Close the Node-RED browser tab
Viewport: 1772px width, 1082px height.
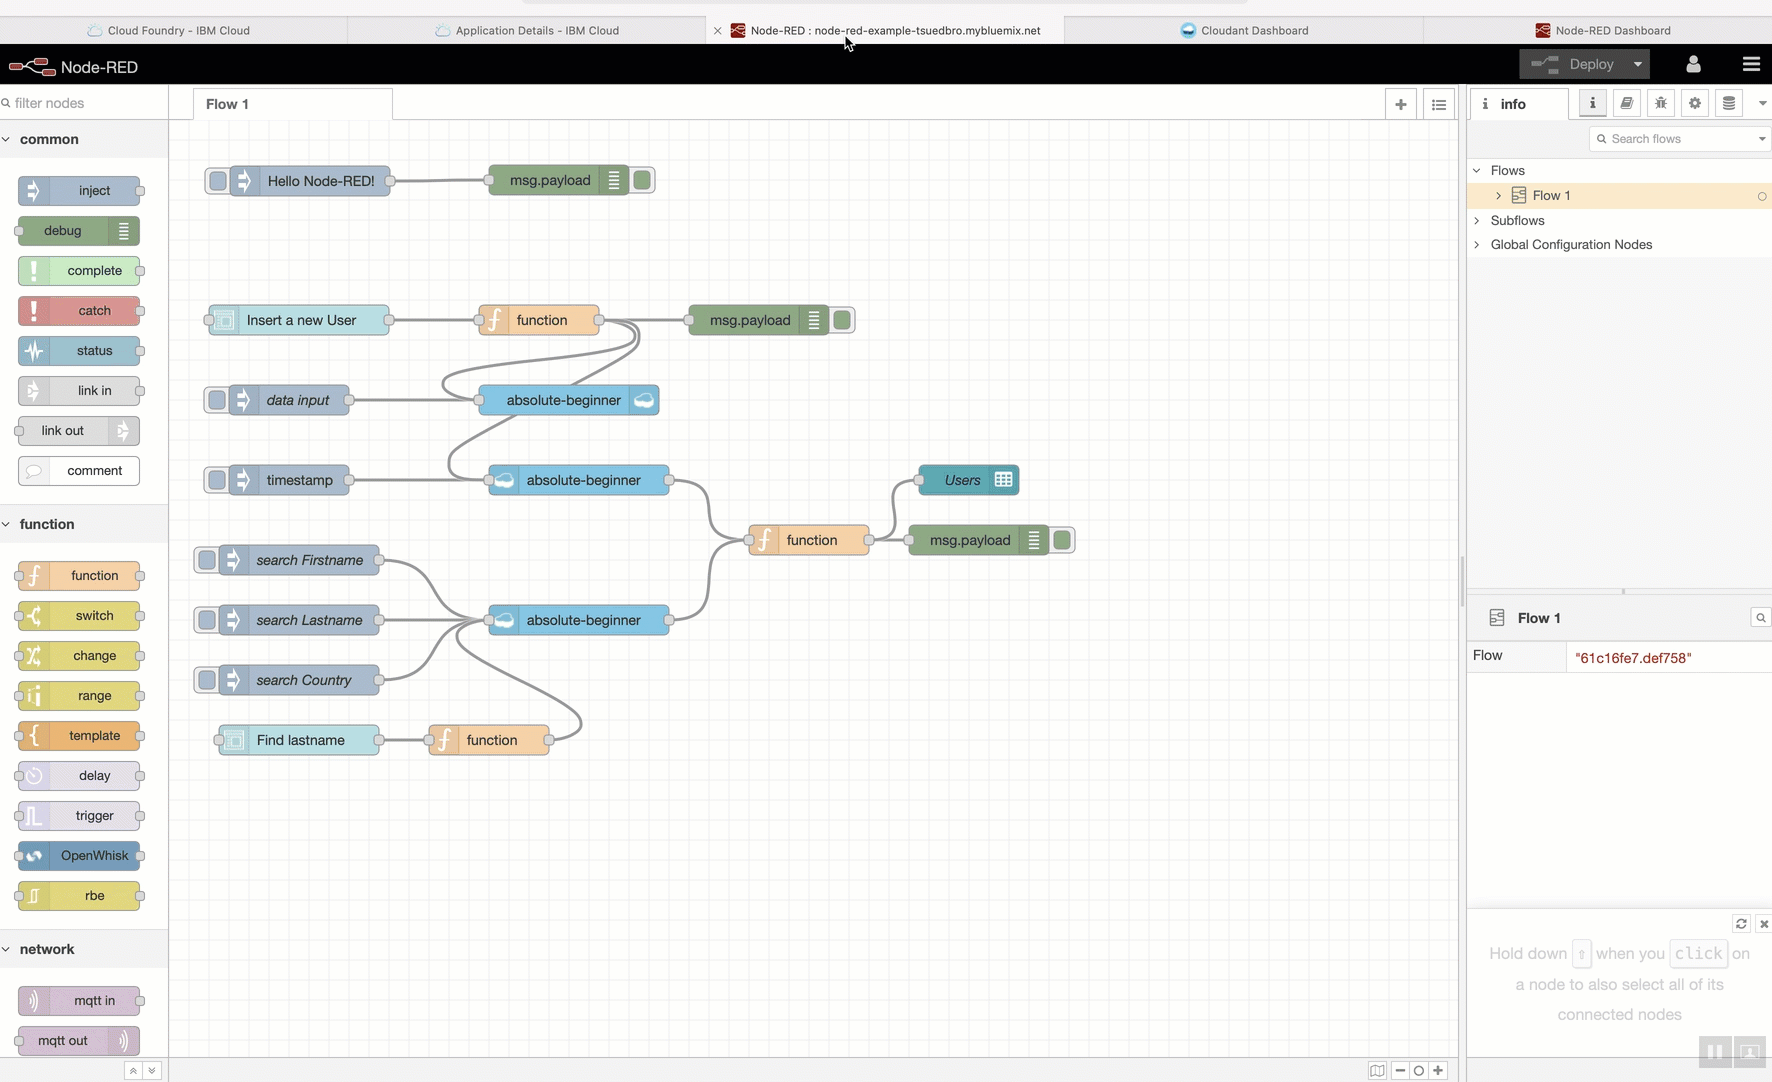pyautogui.click(x=717, y=31)
